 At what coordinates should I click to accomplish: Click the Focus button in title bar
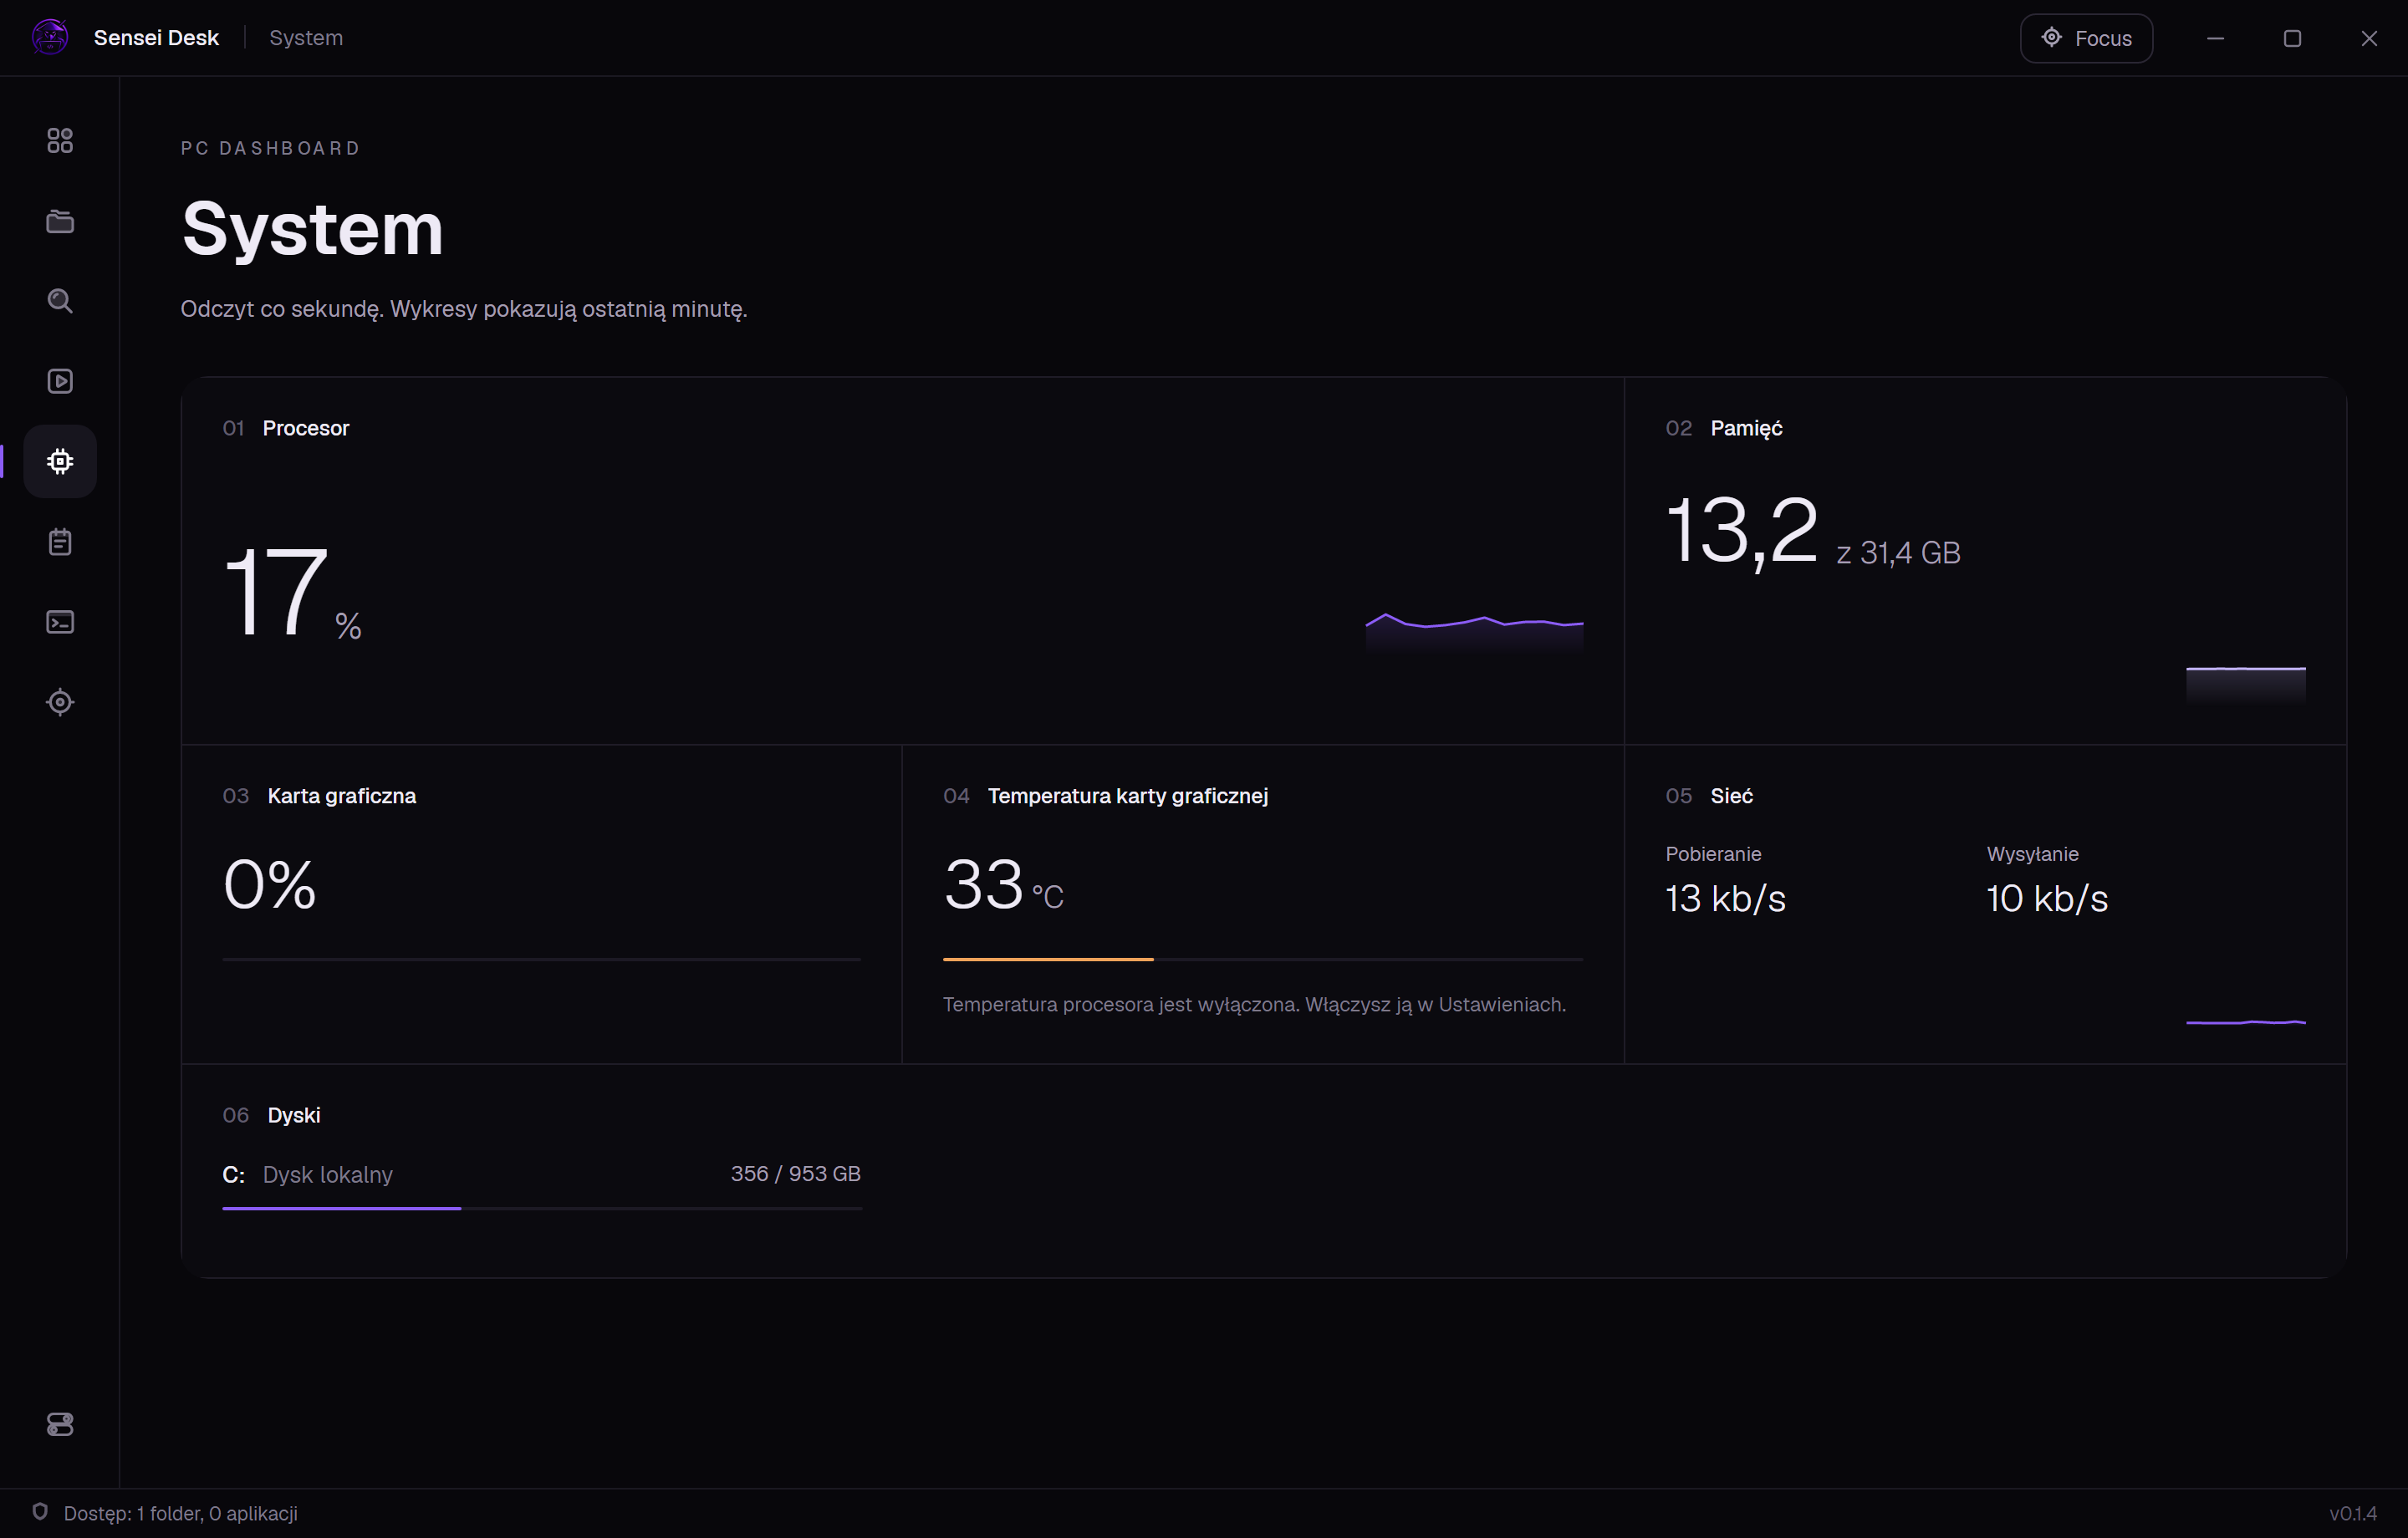coord(2086,38)
